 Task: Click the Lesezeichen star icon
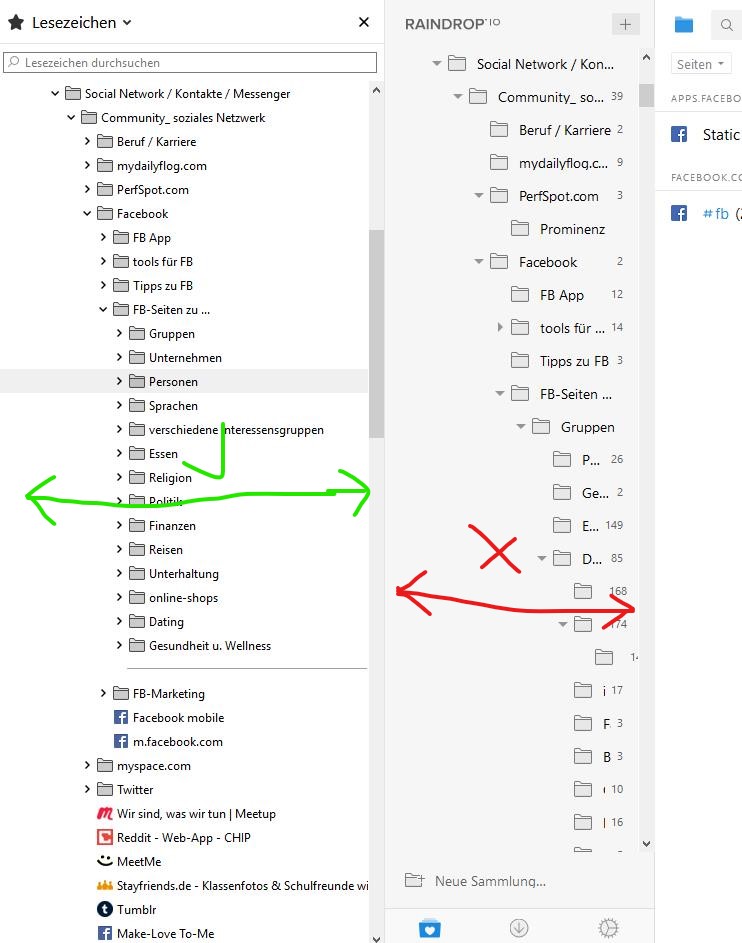pos(16,23)
